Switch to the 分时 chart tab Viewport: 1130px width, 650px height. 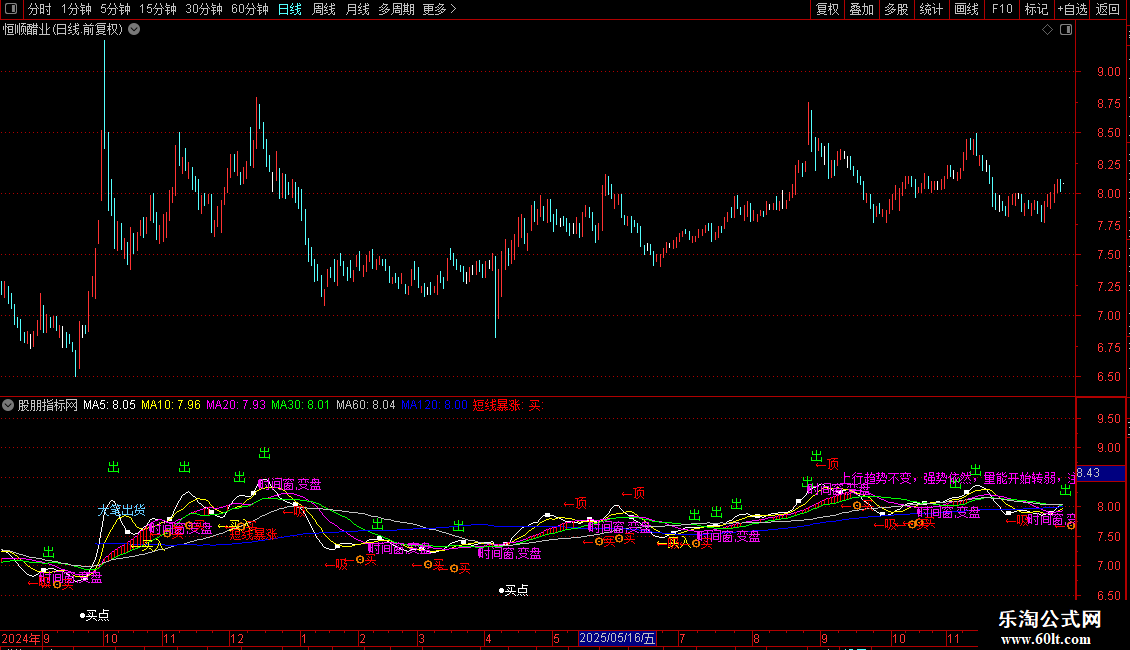coord(40,9)
